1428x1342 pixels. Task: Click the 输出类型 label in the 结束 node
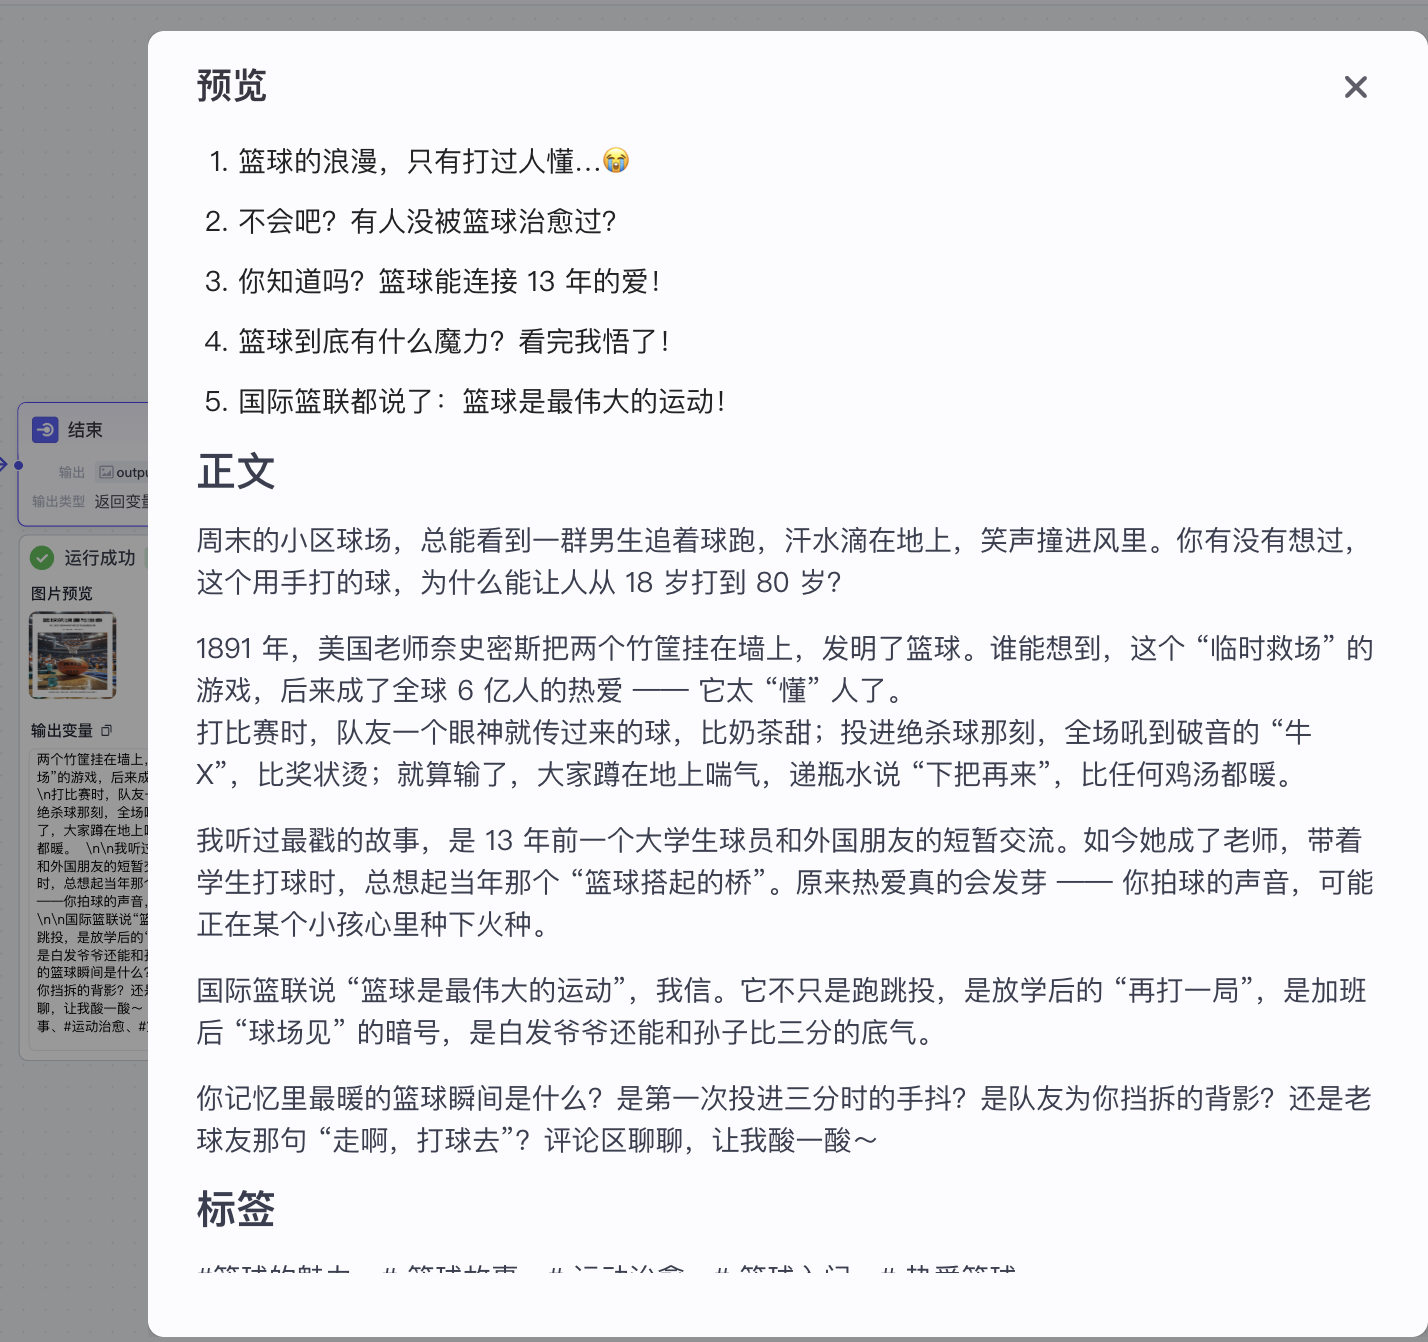58,501
